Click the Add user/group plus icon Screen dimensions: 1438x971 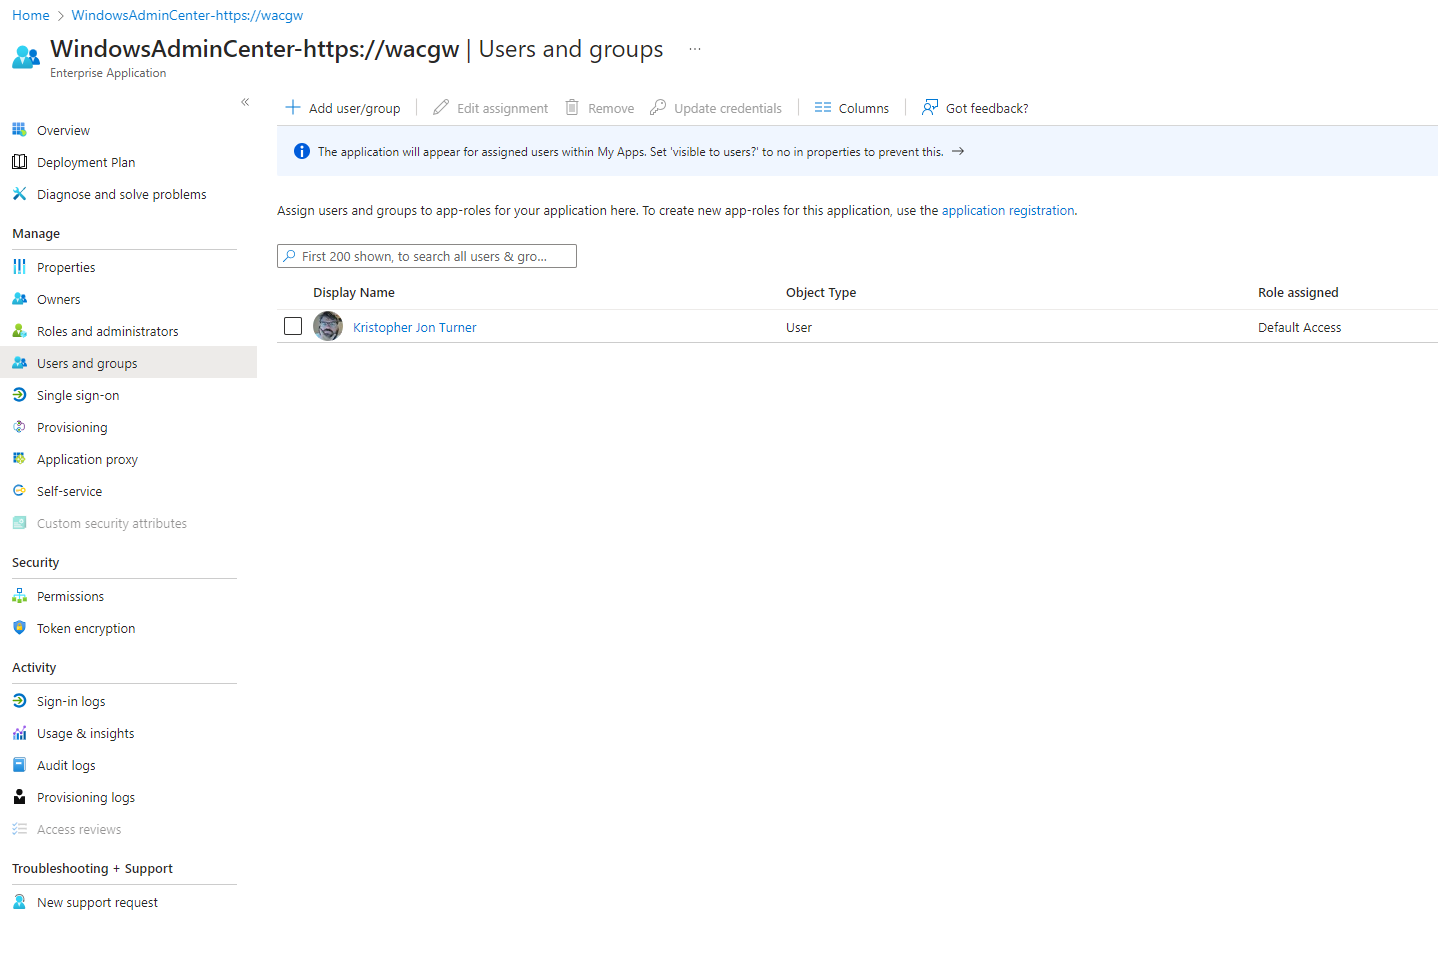click(x=293, y=108)
